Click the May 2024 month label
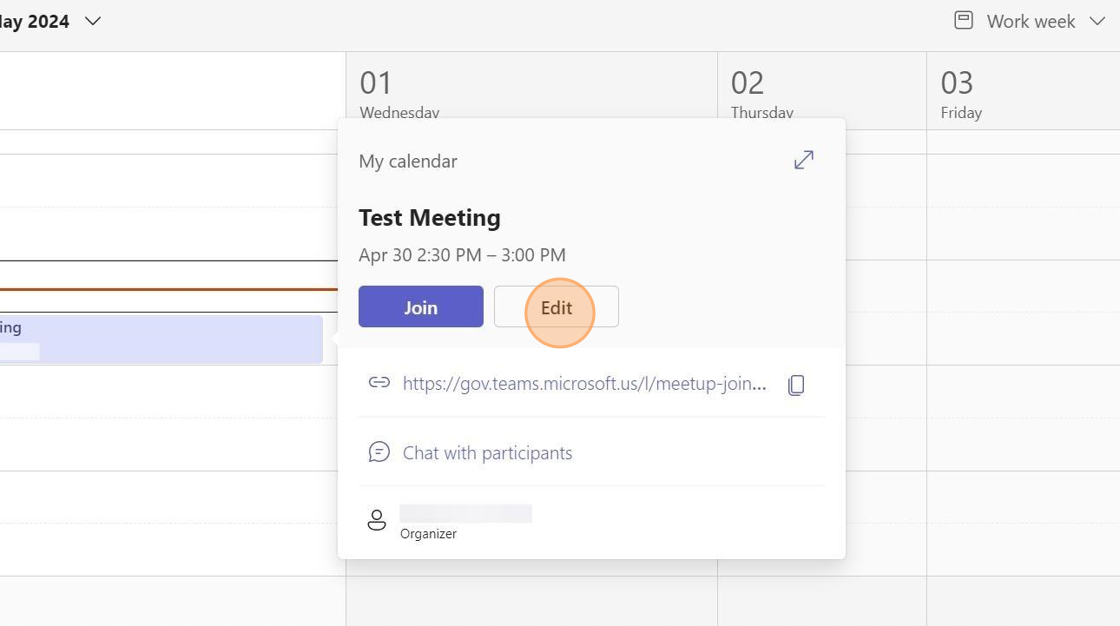Screen dimensions: 1120x626 [36, 21]
